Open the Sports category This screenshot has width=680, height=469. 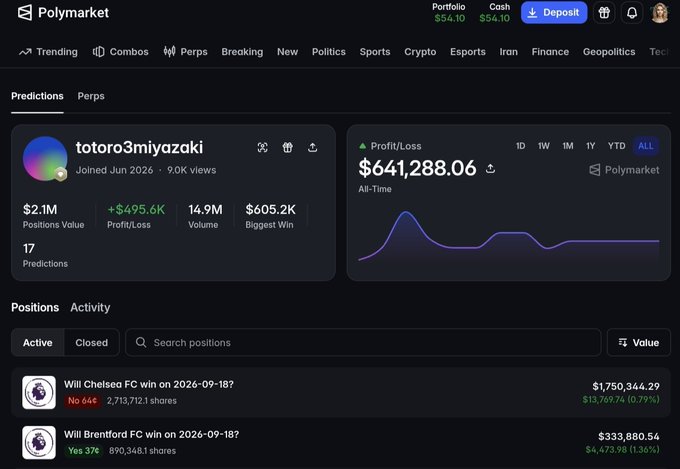click(x=375, y=52)
